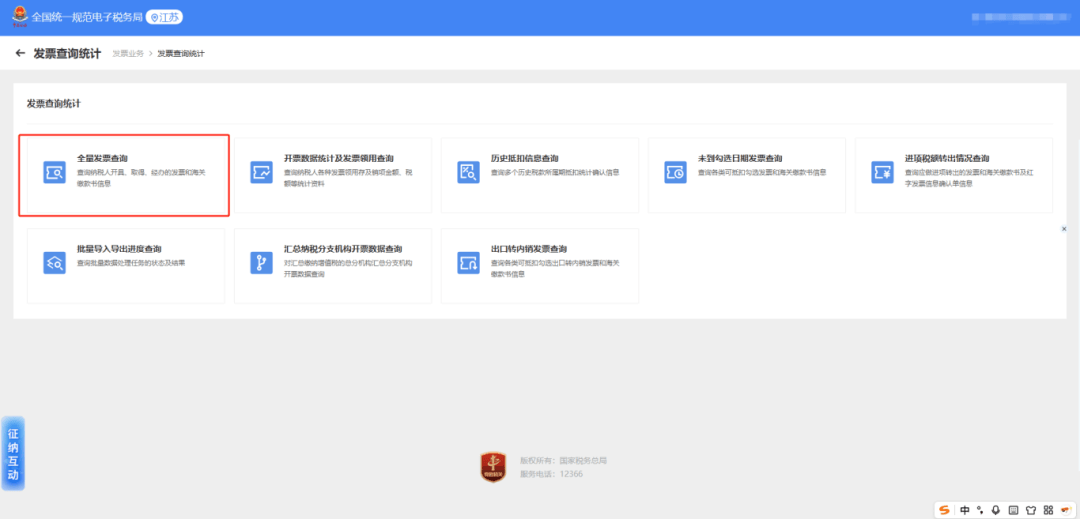This screenshot has width=1080, height=519.
Task: Open 开票数据统计及发票领用查询 icon
Action: [261, 172]
